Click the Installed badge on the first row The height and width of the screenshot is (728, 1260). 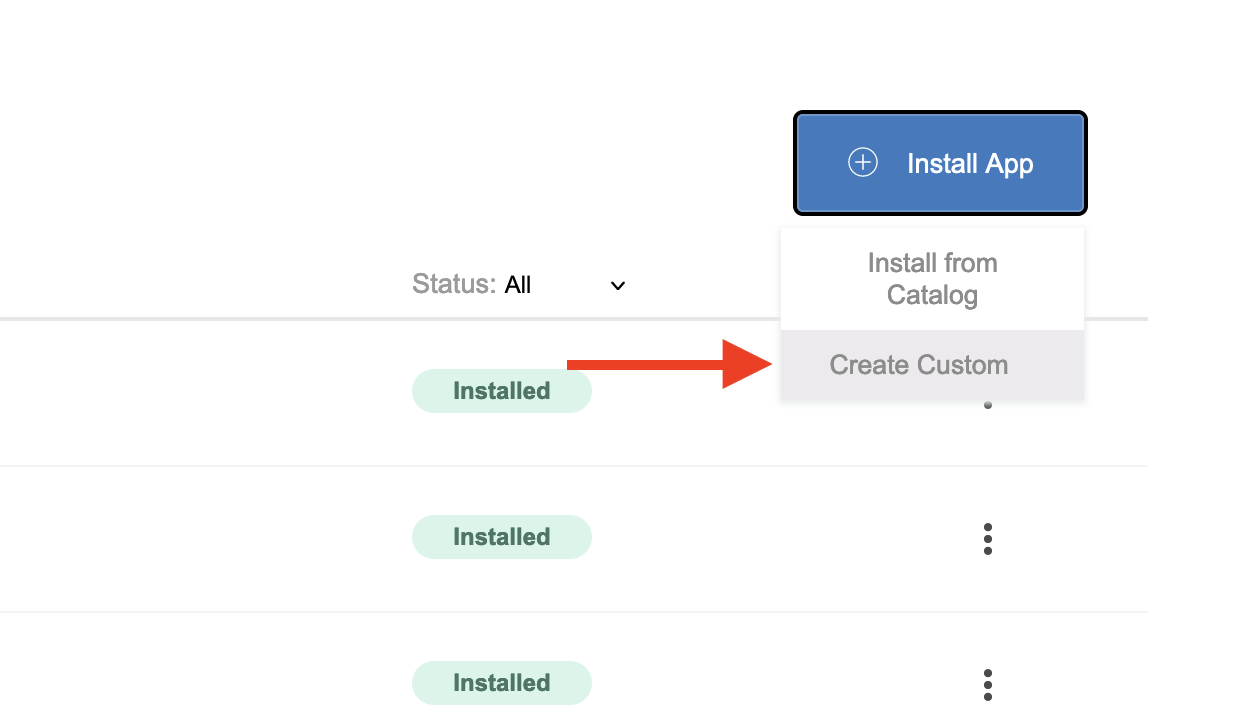502,390
